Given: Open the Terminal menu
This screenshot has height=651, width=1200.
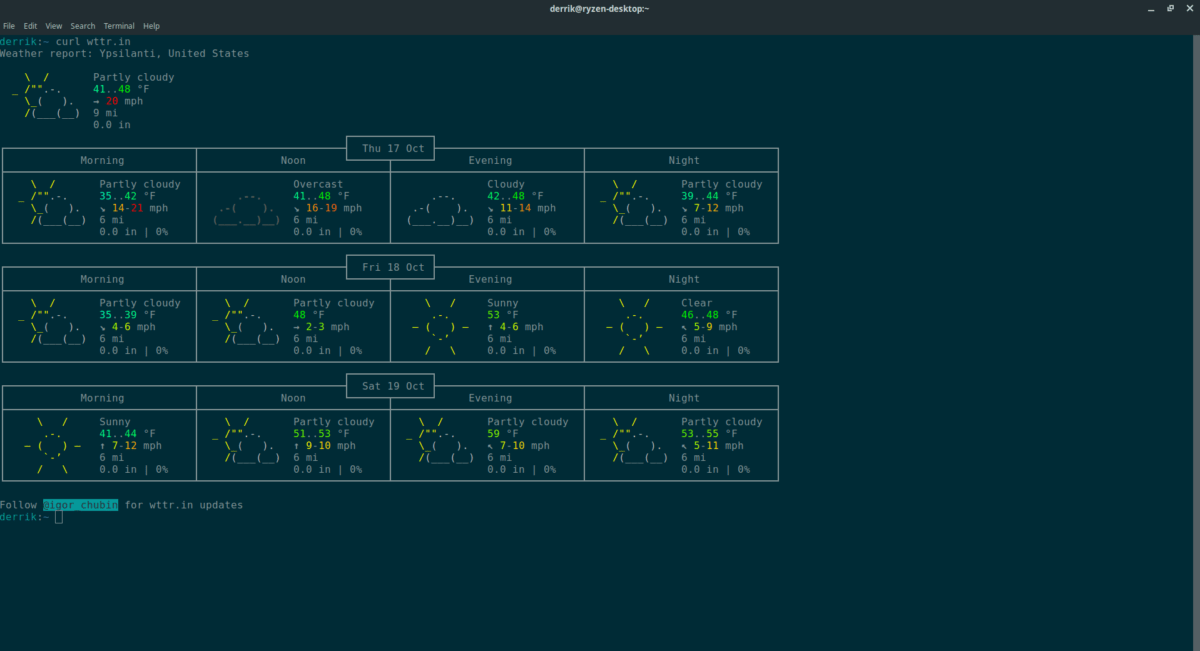Looking at the screenshot, I should click(x=119, y=25).
